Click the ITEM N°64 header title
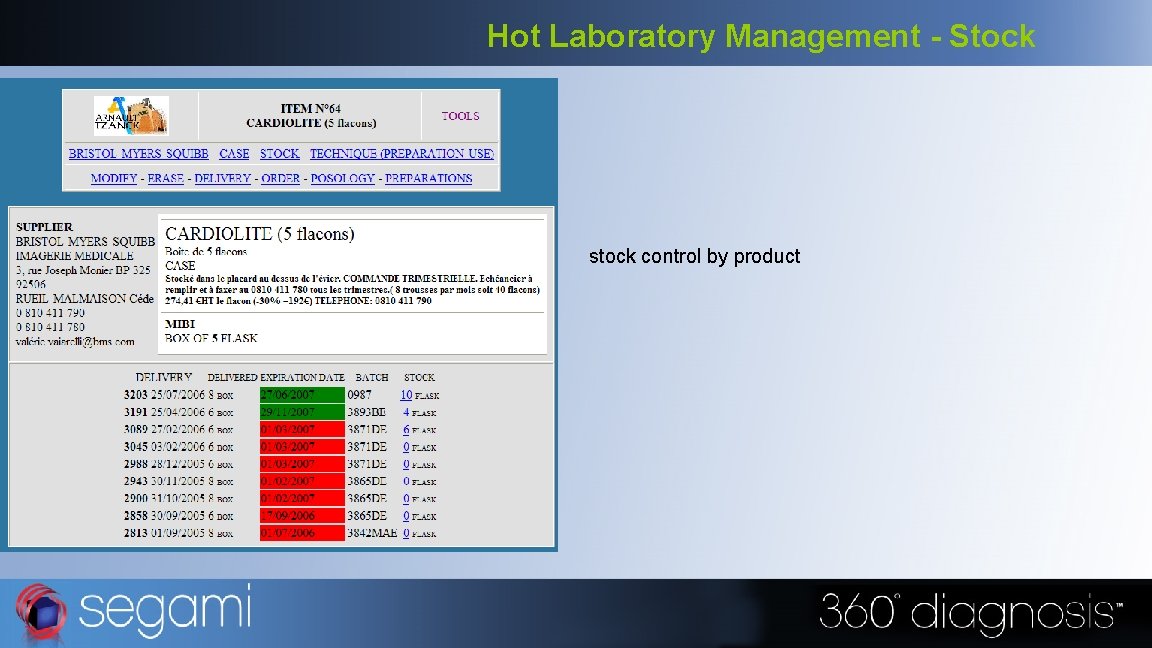The width and height of the screenshot is (1152, 648). [311, 109]
